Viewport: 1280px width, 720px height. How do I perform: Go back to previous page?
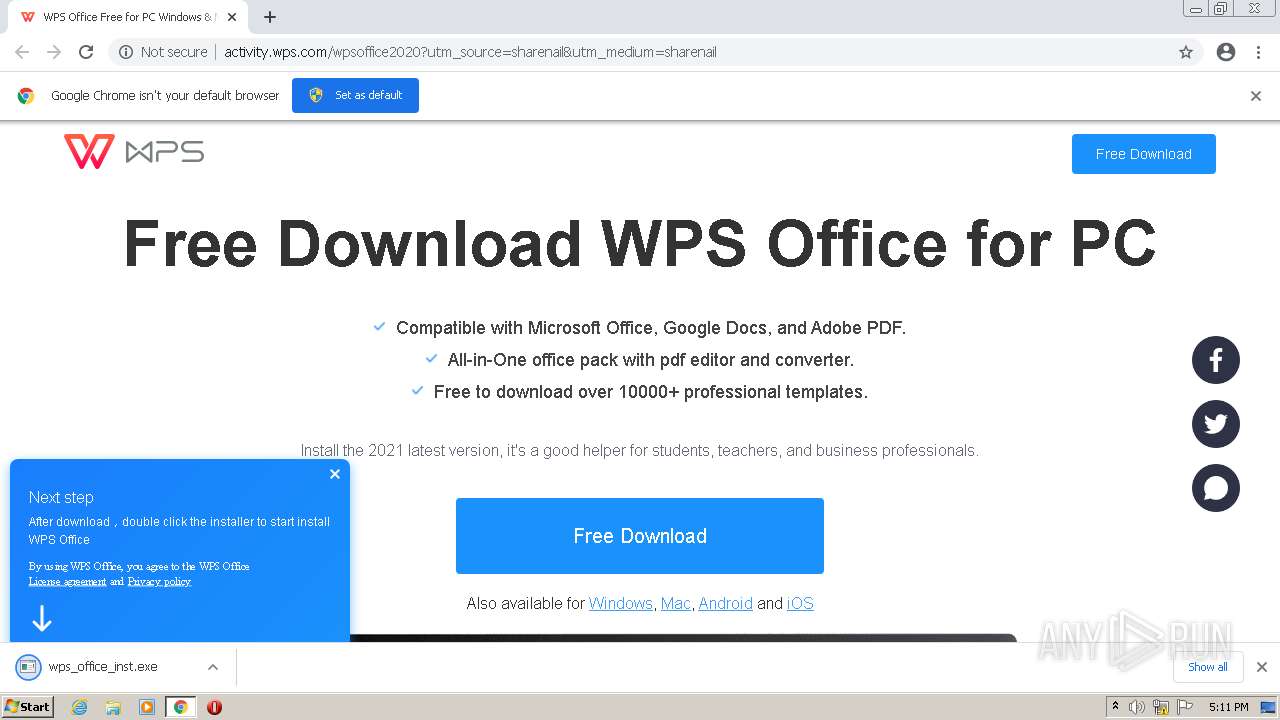pyautogui.click(x=22, y=52)
